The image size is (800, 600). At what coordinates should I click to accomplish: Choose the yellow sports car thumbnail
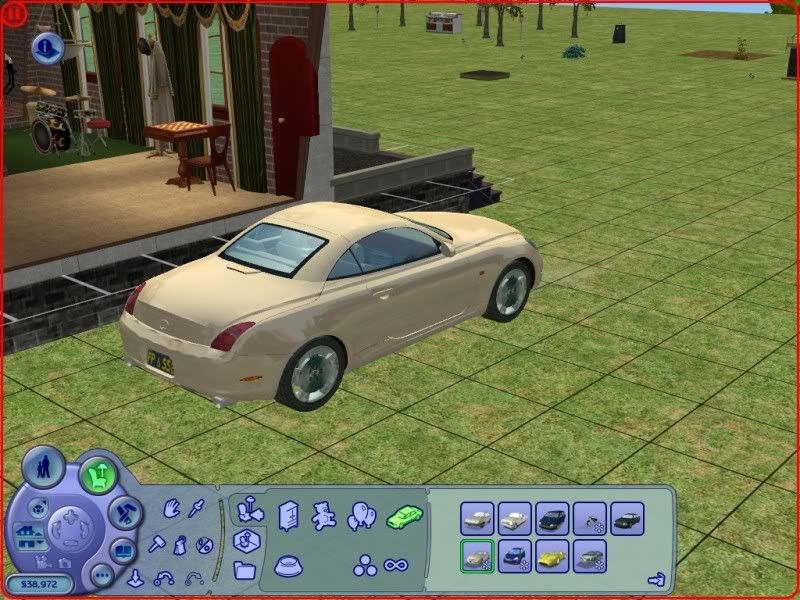[x=552, y=555]
